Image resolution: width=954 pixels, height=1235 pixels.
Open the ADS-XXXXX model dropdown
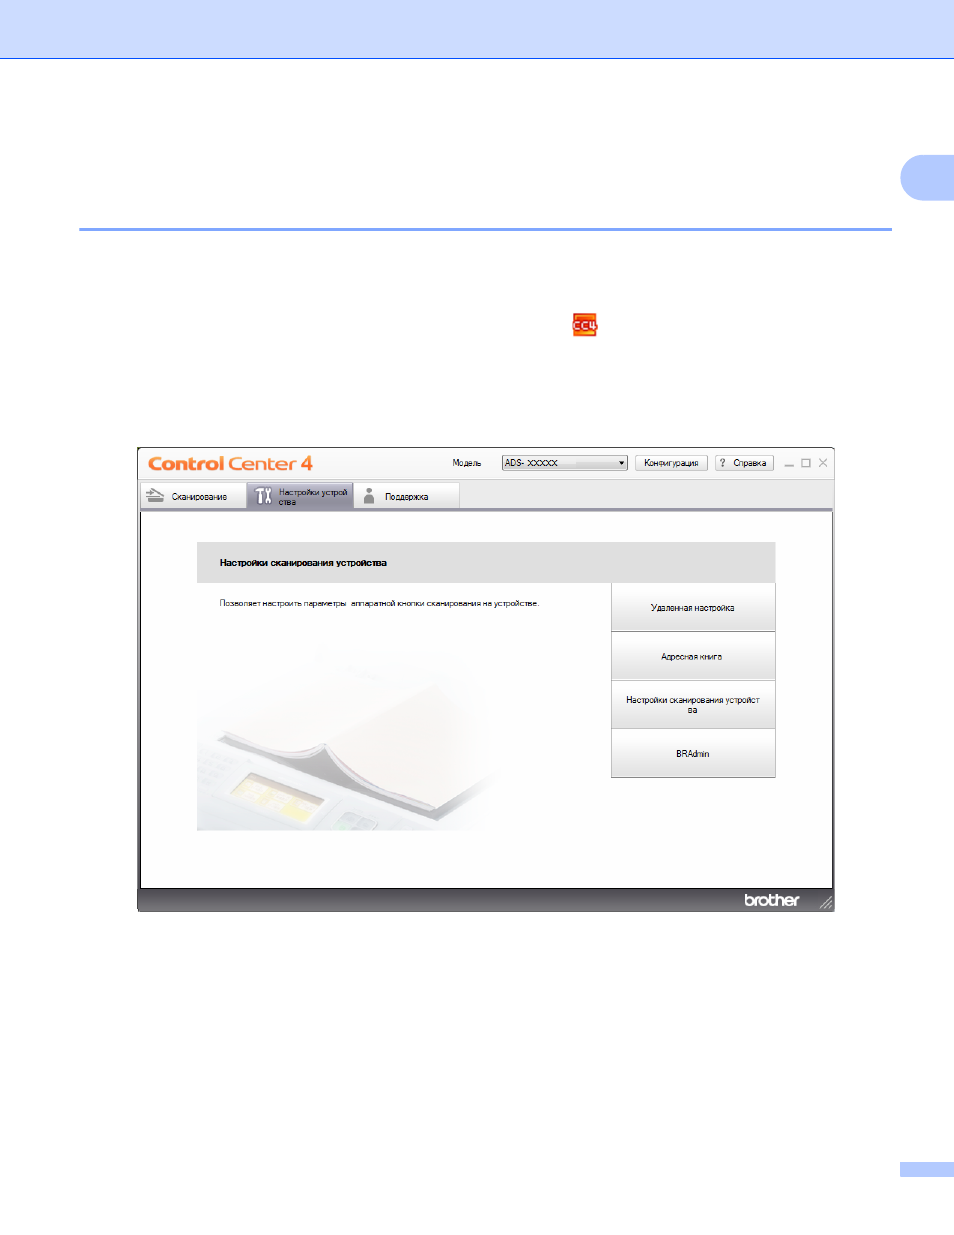(x=565, y=463)
